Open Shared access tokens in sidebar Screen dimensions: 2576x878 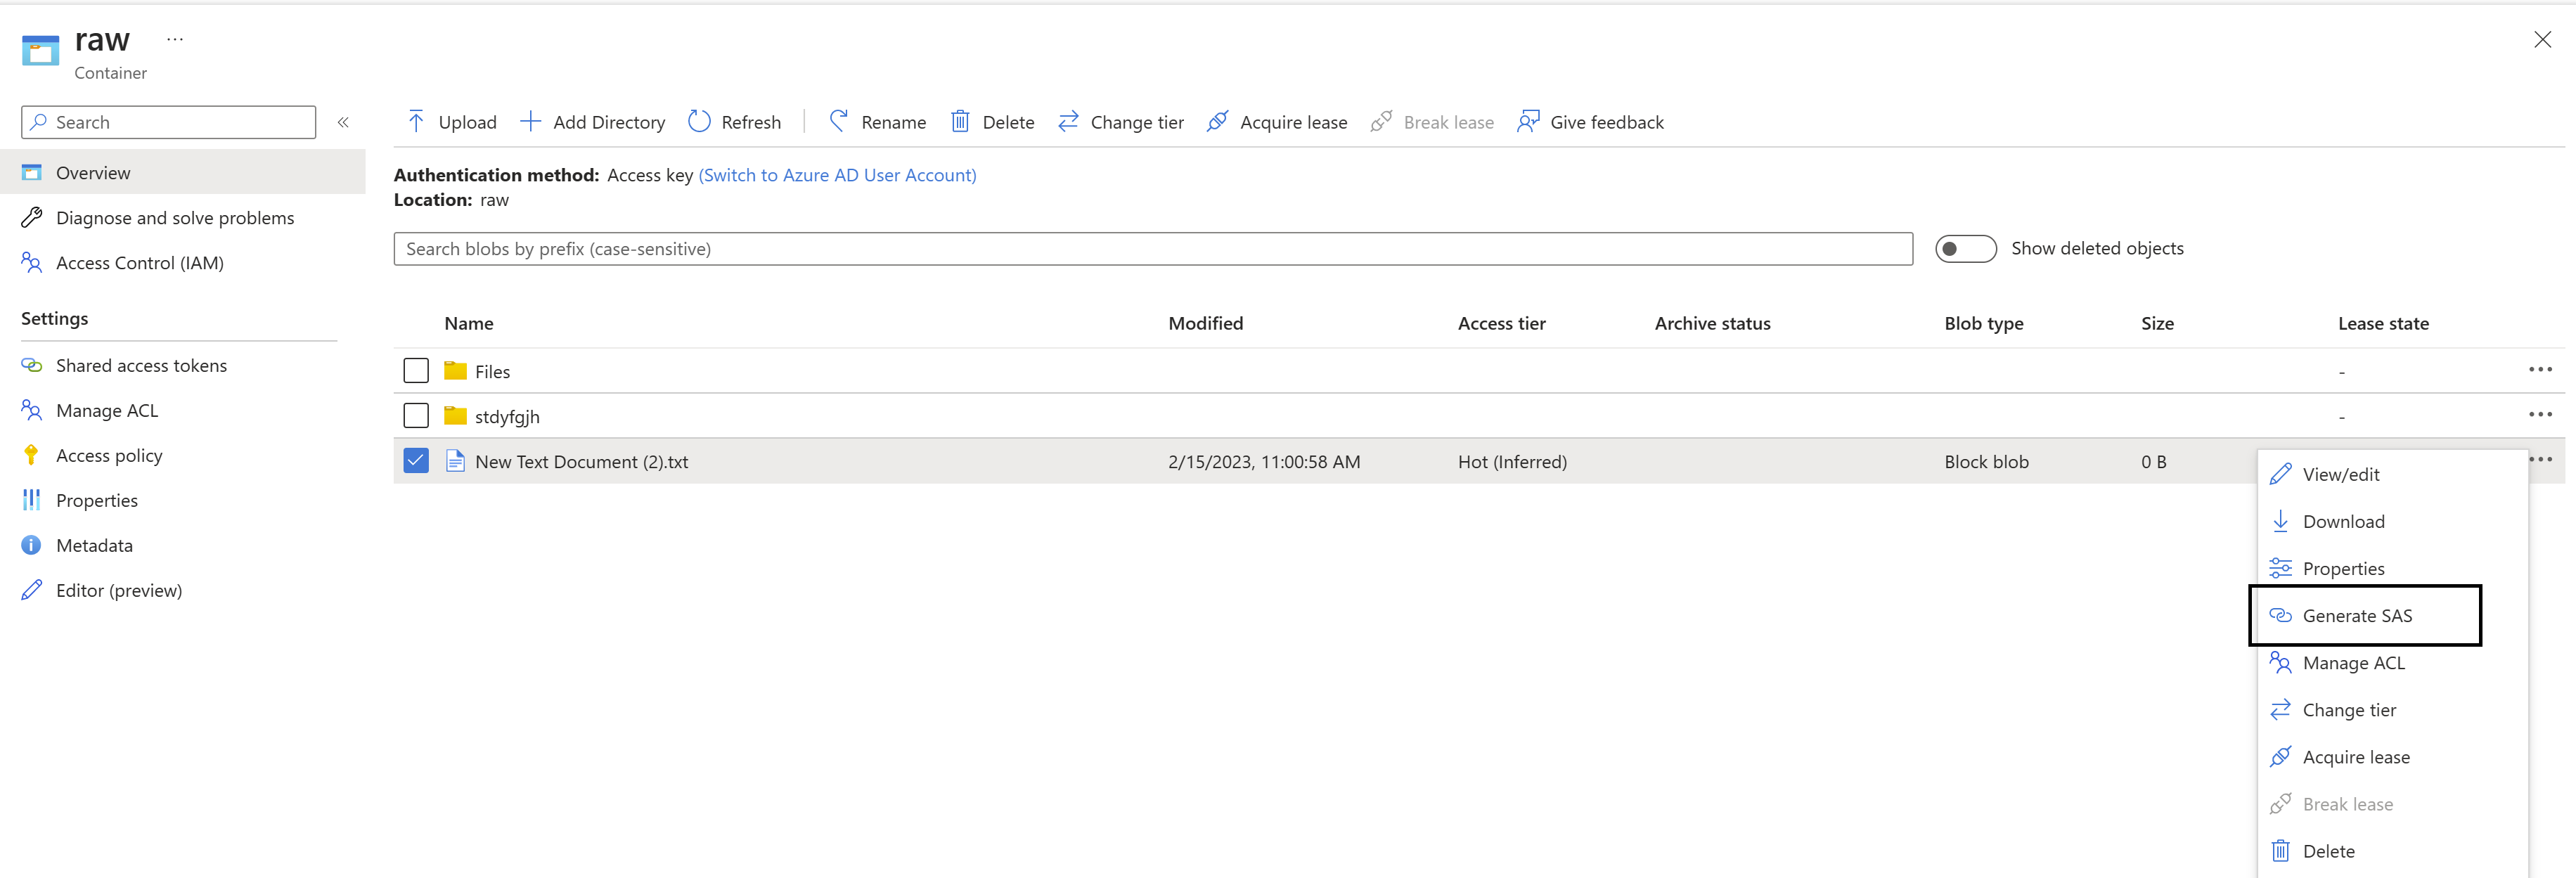point(141,365)
